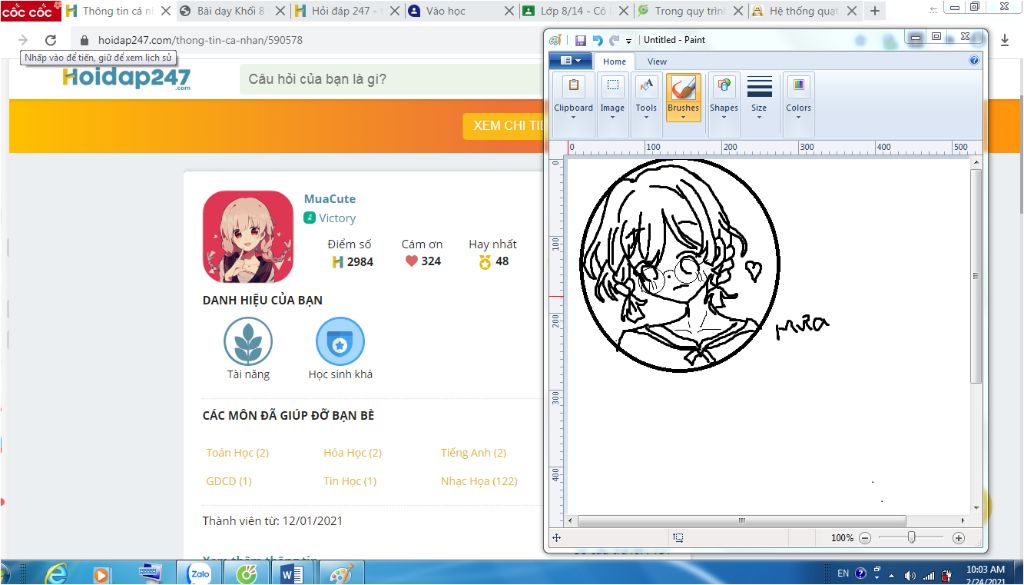The width and height of the screenshot is (1024, 585).
Task: Redo using the Paint quick access arrow
Action: pos(614,40)
